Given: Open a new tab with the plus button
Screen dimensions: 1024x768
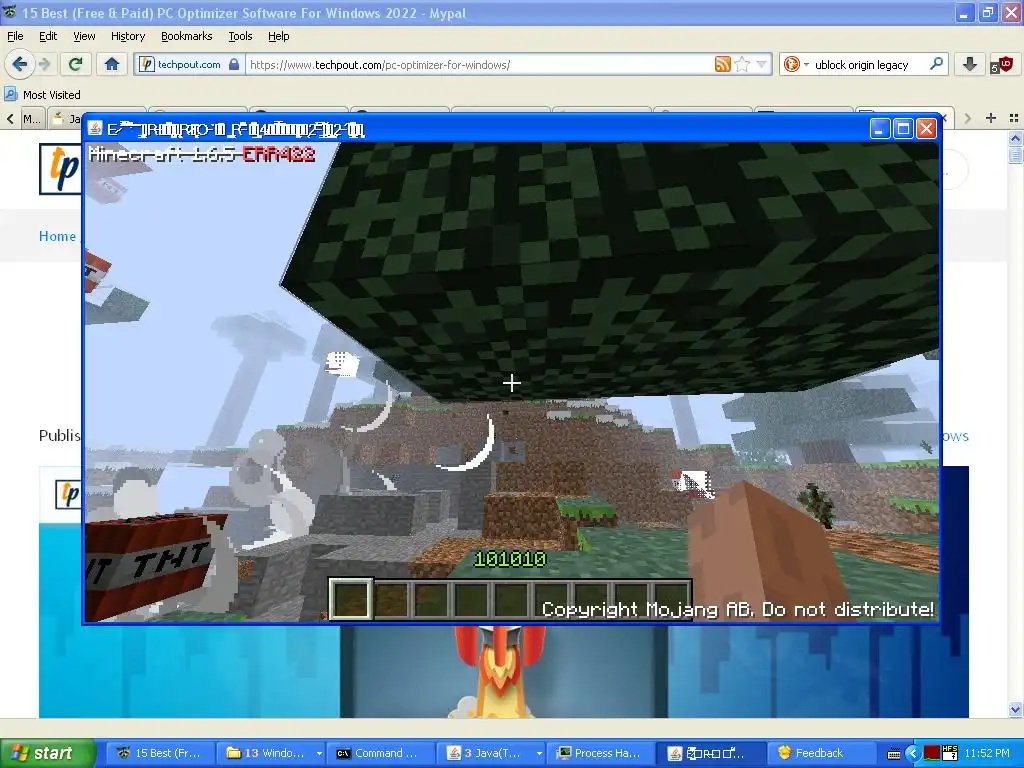Looking at the screenshot, I should tap(991, 118).
